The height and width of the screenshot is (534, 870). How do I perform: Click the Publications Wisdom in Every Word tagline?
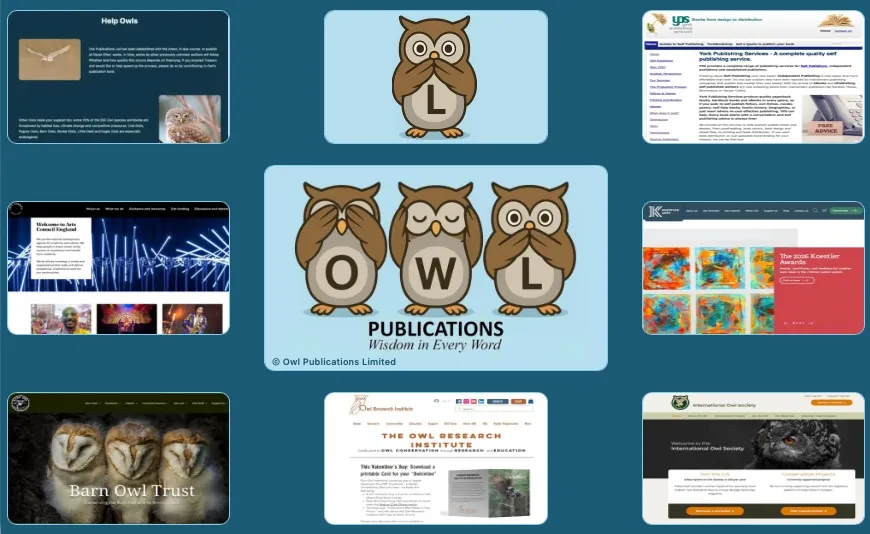point(435,338)
